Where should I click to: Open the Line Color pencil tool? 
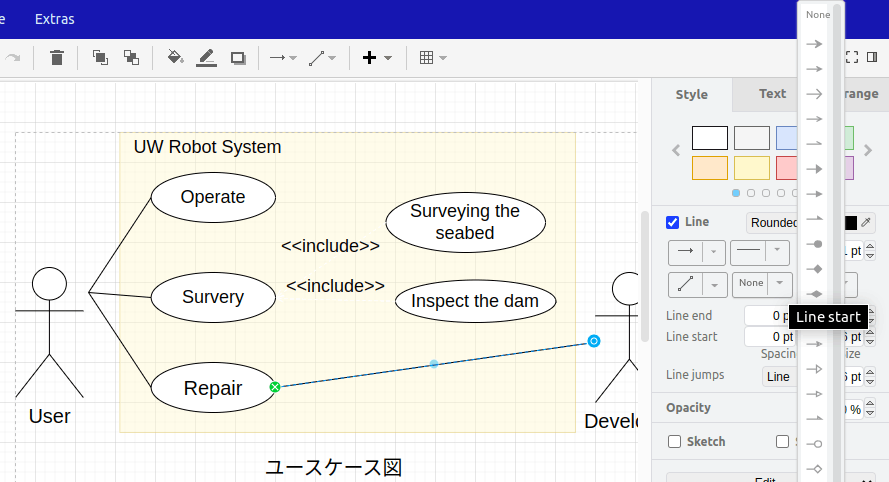coord(206,58)
